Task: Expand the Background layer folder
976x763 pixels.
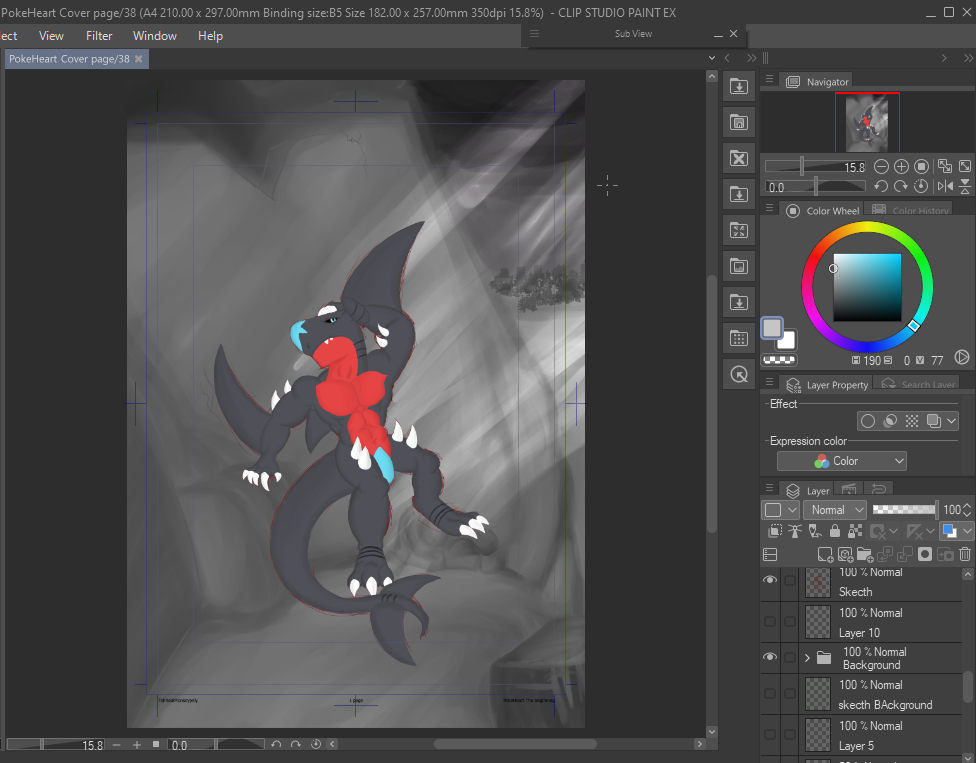Action: [x=807, y=657]
